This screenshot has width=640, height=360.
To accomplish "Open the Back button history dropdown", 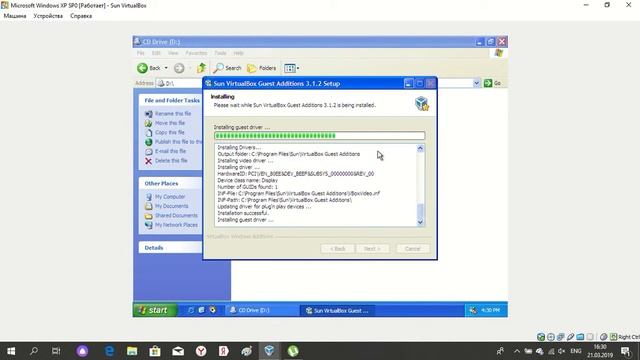I will pos(166,68).
